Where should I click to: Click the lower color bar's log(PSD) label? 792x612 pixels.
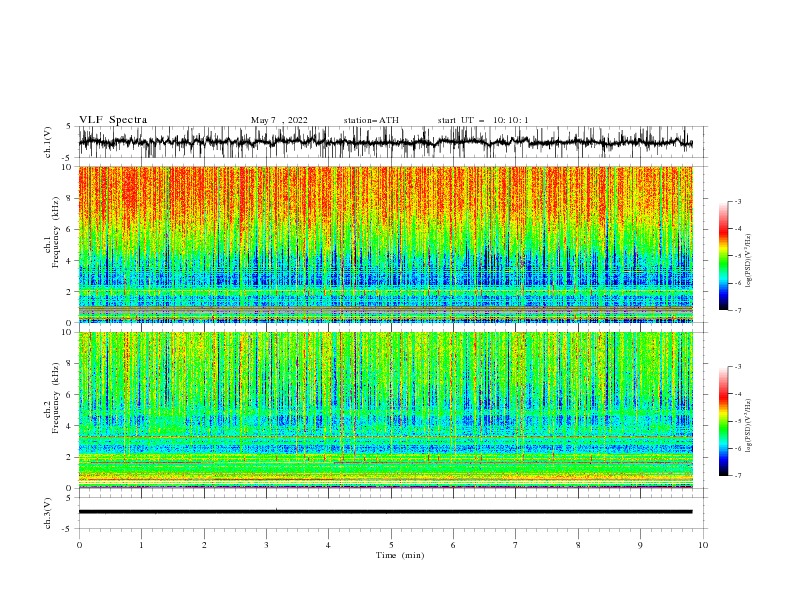coord(749,425)
